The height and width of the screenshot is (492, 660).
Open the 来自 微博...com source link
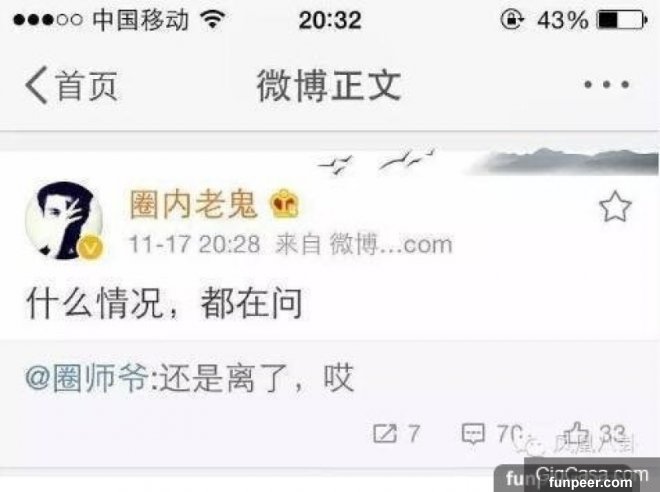point(364,244)
